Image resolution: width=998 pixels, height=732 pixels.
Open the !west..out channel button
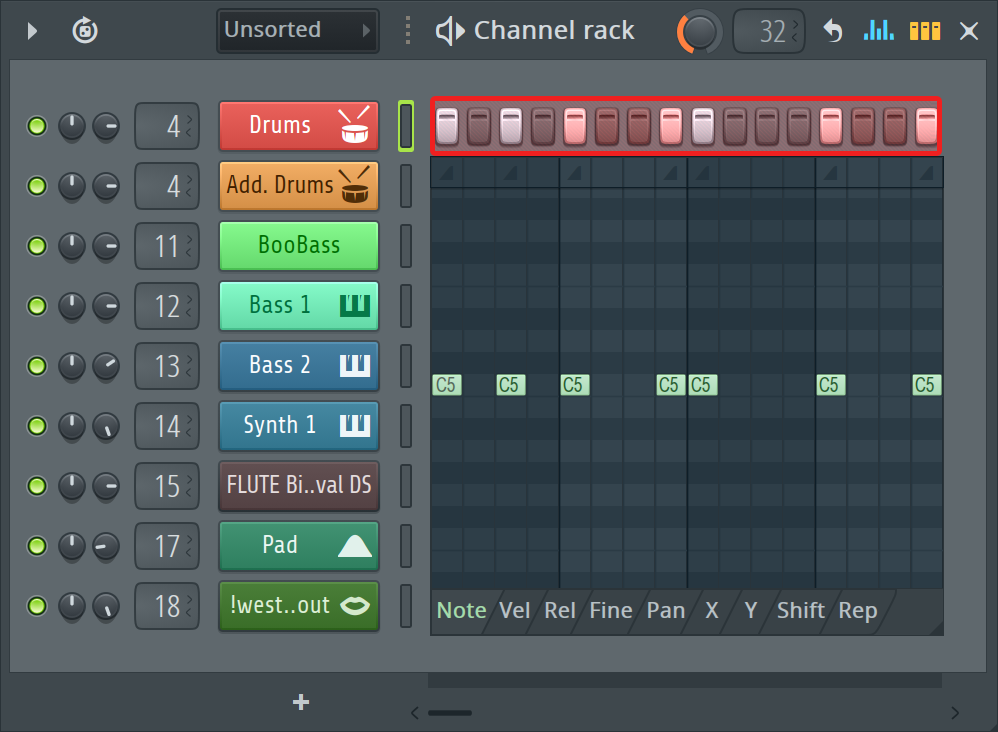pyautogui.click(x=299, y=606)
